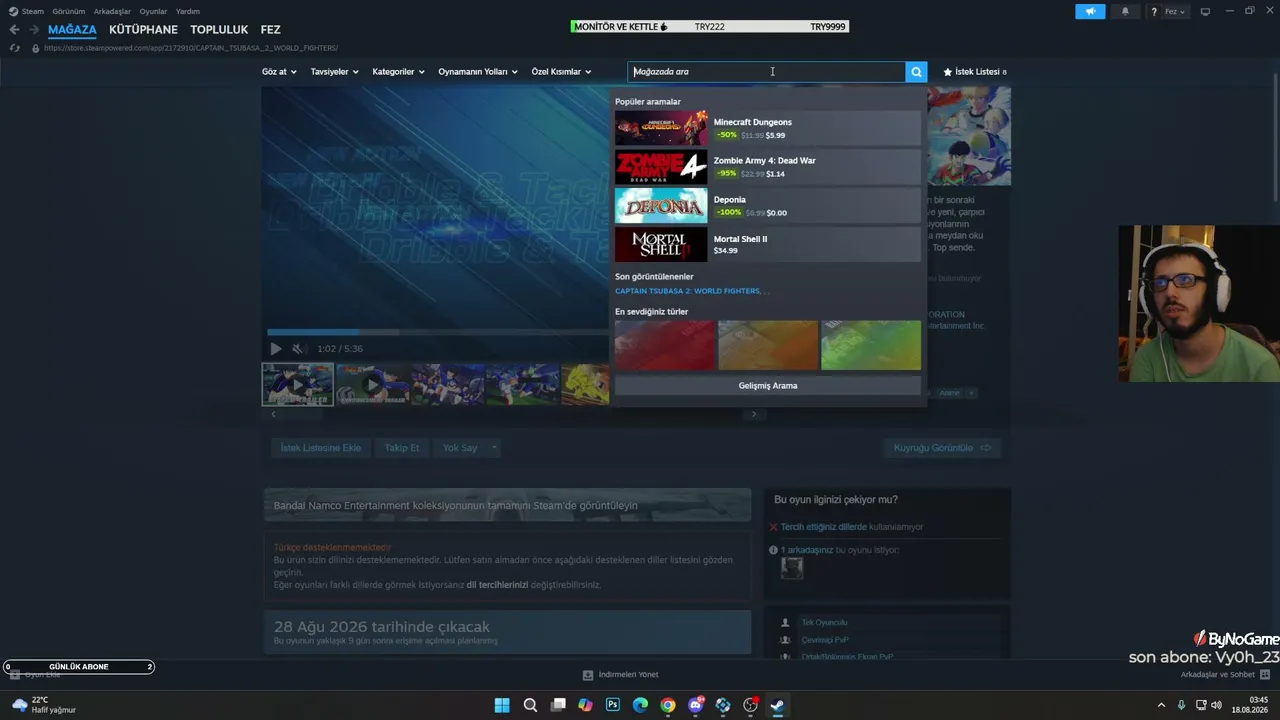Open Windows taskbar search
Image resolution: width=1280 pixels, height=720 pixels.
[530, 705]
